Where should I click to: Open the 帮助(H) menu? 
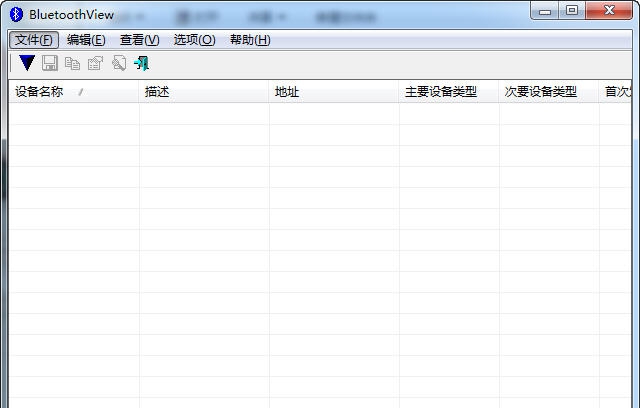[x=250, y=40]
